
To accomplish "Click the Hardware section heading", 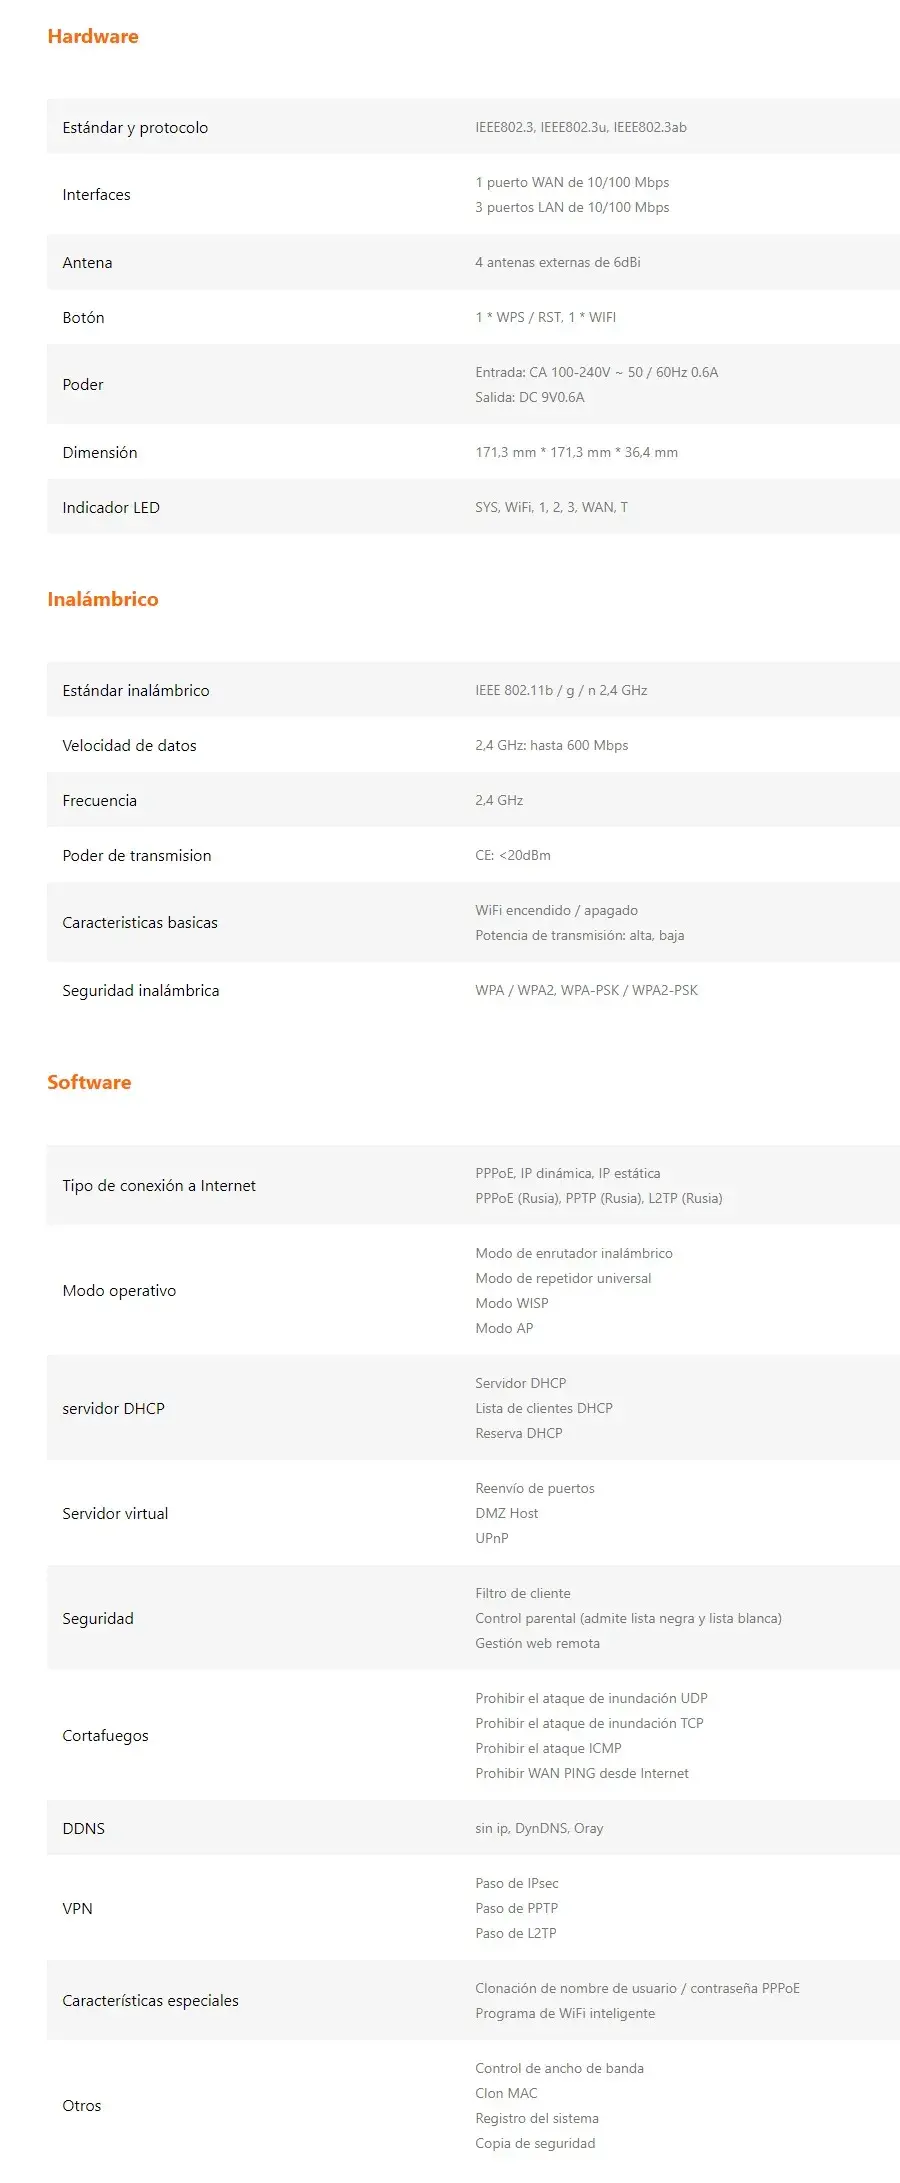I will 93,36.
